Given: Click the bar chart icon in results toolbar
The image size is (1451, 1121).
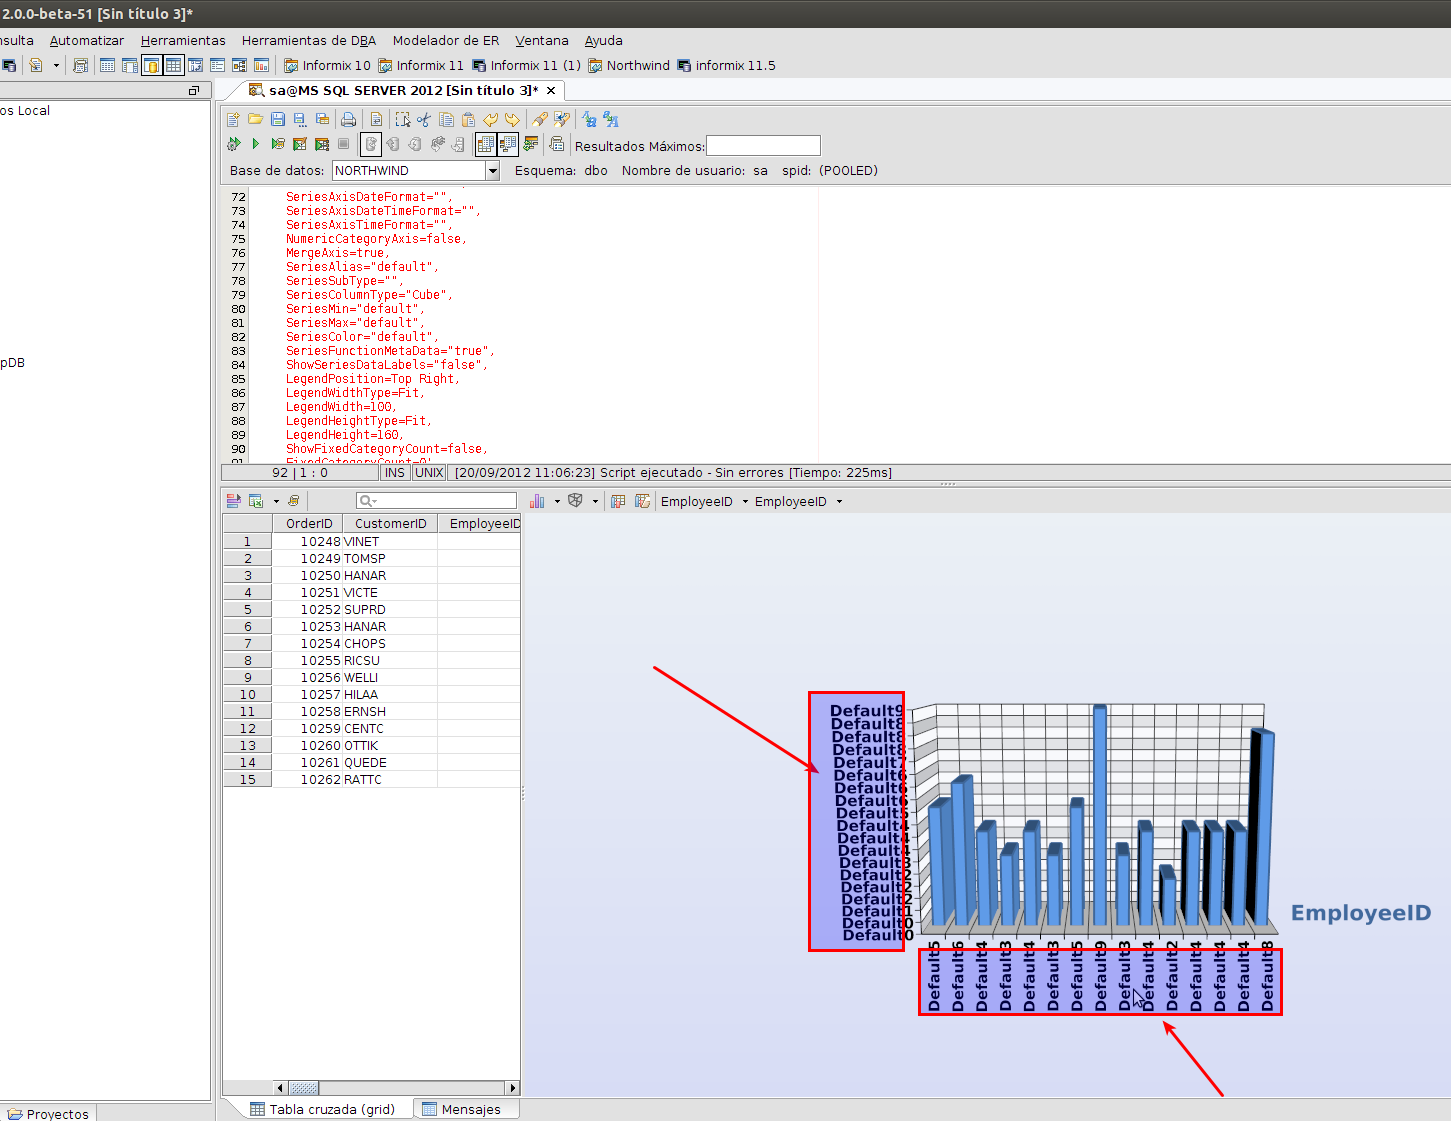Looking at the screenshot, I should point(537,501).
